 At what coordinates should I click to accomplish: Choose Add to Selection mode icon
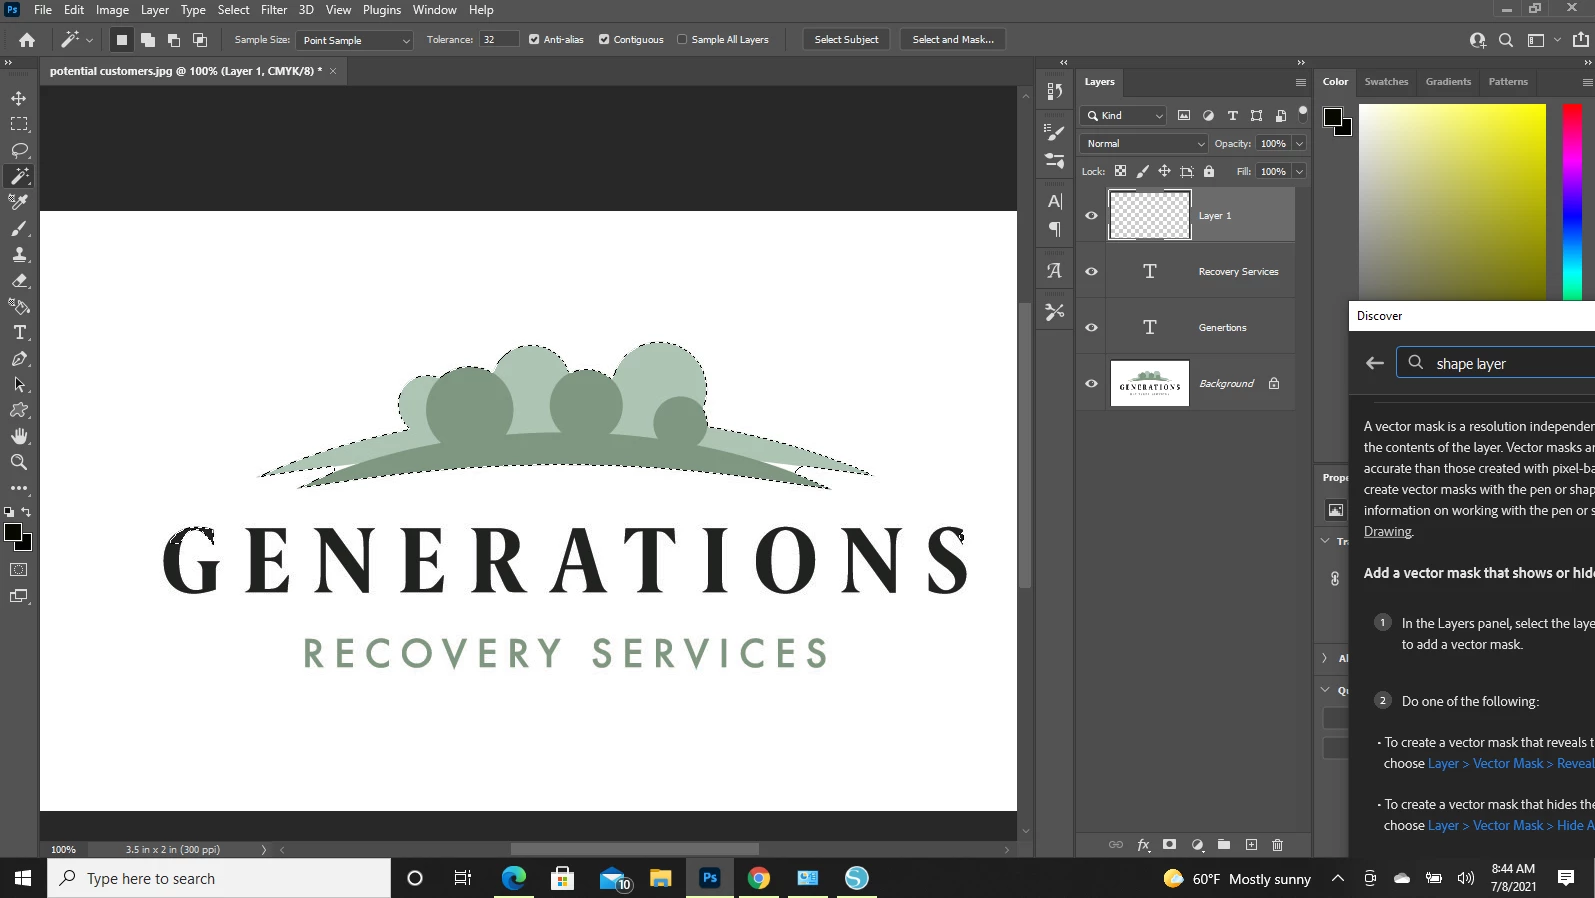click(x=148, y=40)
